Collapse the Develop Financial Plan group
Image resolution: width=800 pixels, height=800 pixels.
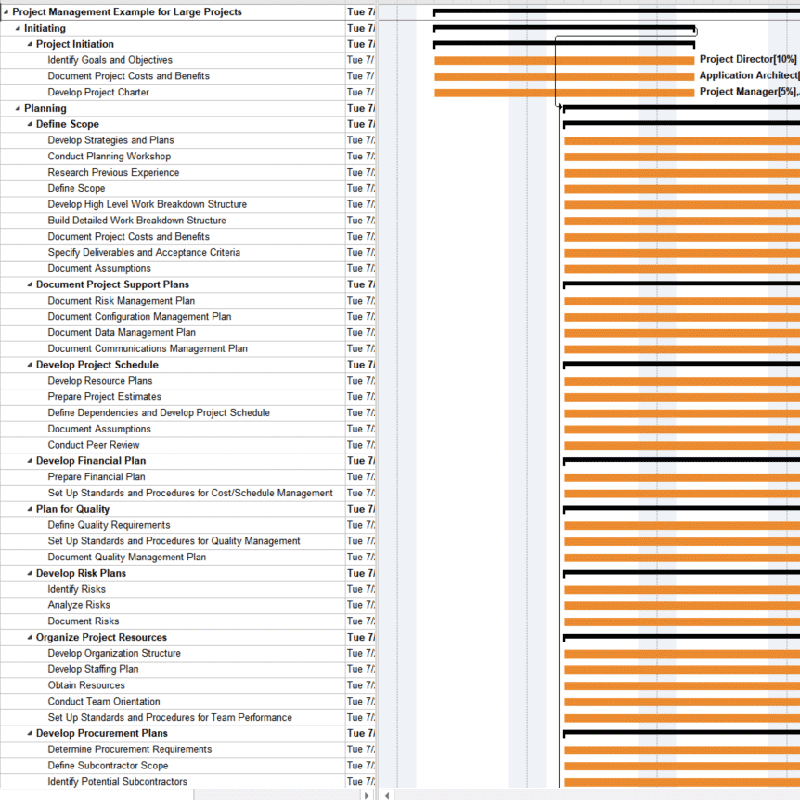pos(30,461)
